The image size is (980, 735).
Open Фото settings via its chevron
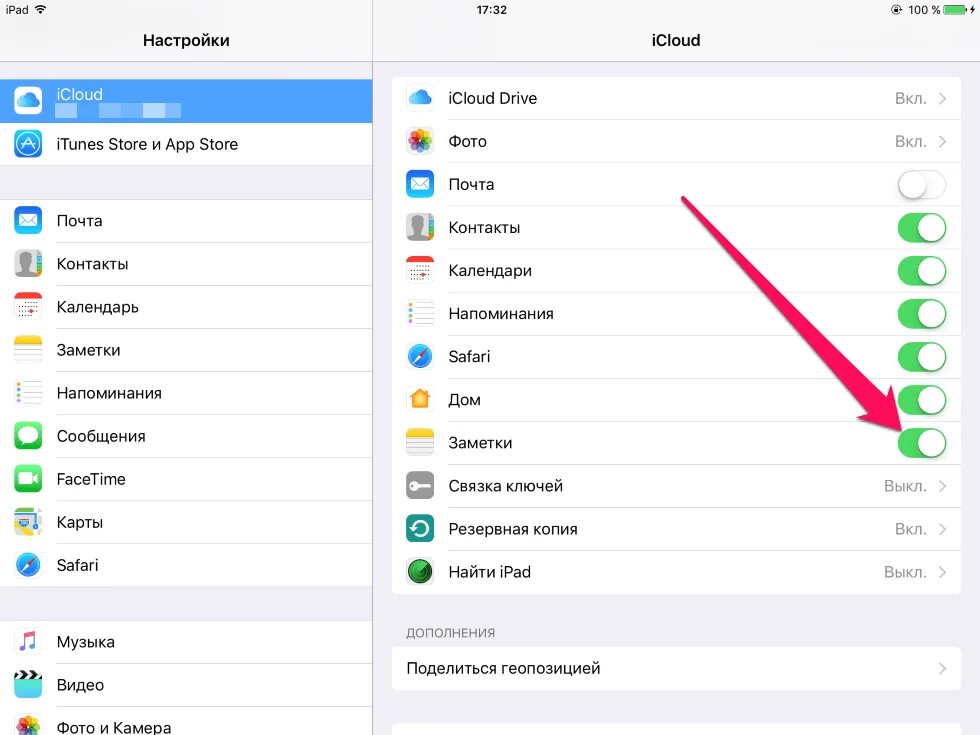942,142
